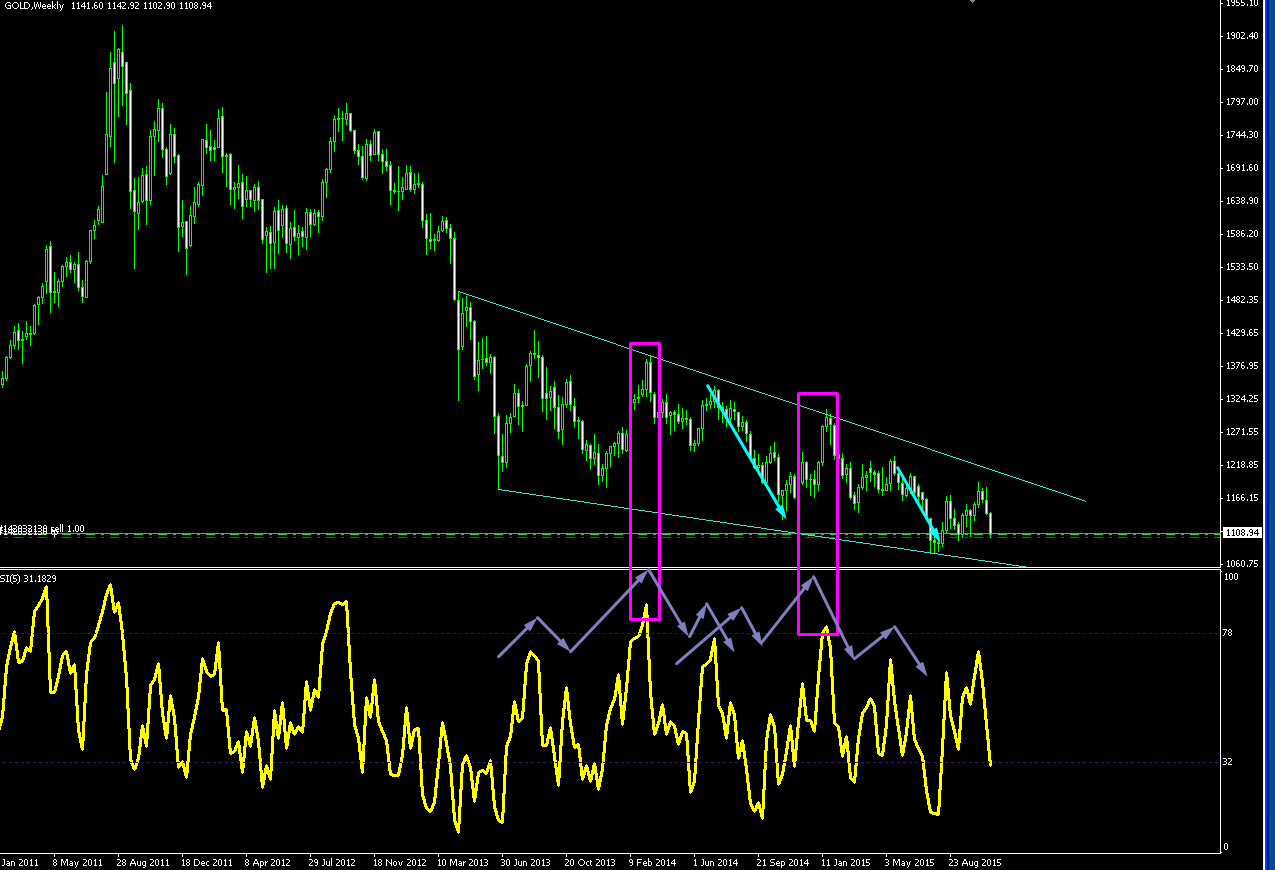Viewport: 1275px width, 870px height.
Task: Click the 30 Jun 2013 date label
Action: 525,861
